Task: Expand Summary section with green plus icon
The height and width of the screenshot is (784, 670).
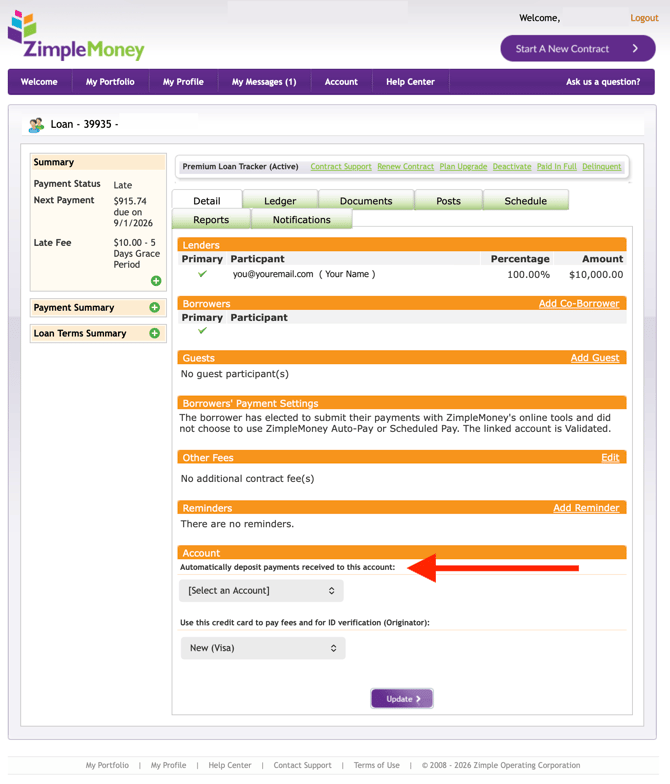Action: 156,281
